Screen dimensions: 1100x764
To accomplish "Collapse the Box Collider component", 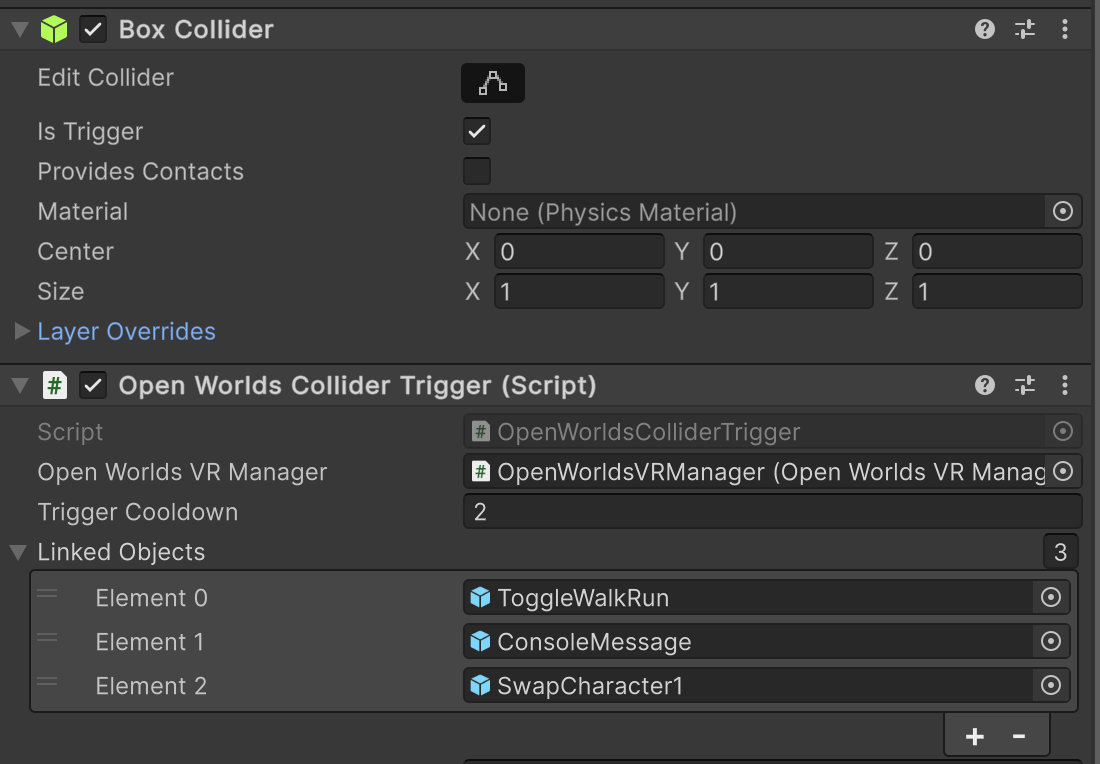I will click(x=18, y=29).
